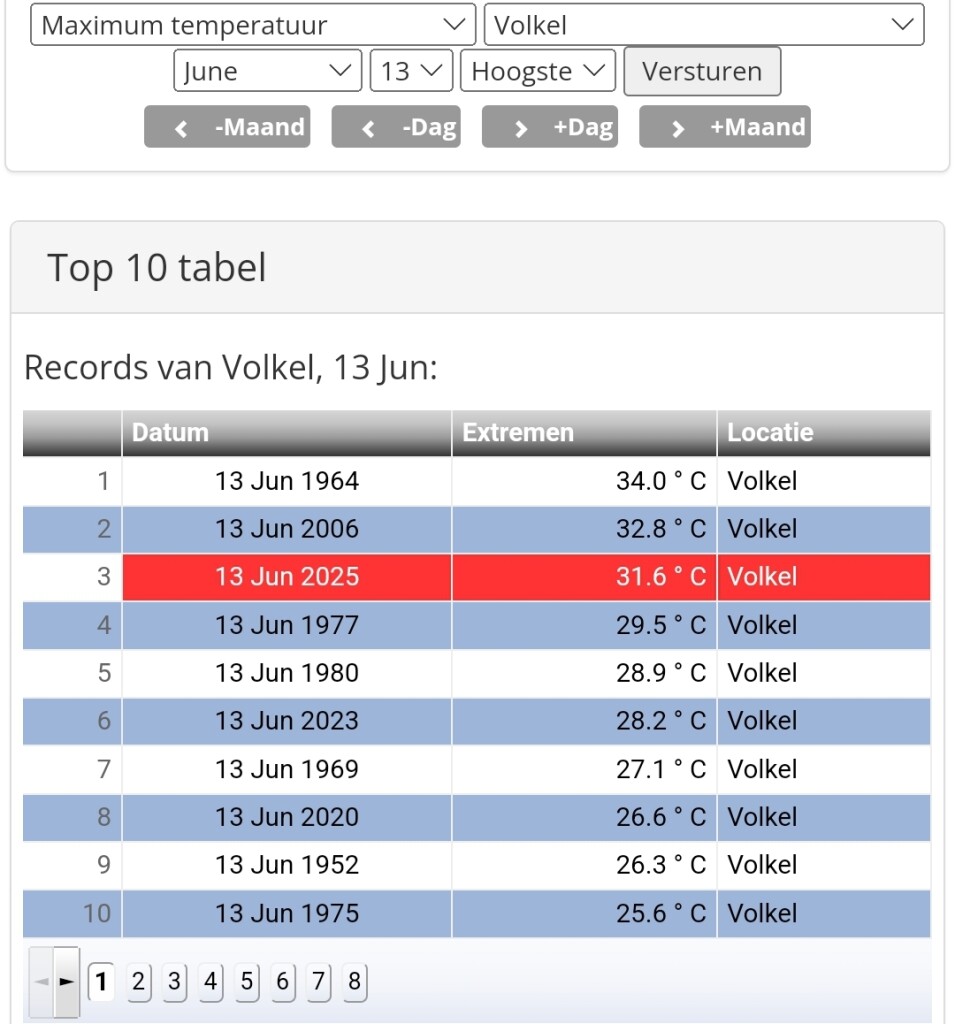Screen dimensions: 955x1024
Task: Switch to page 5 of records
Action: (x=246, y=982)
